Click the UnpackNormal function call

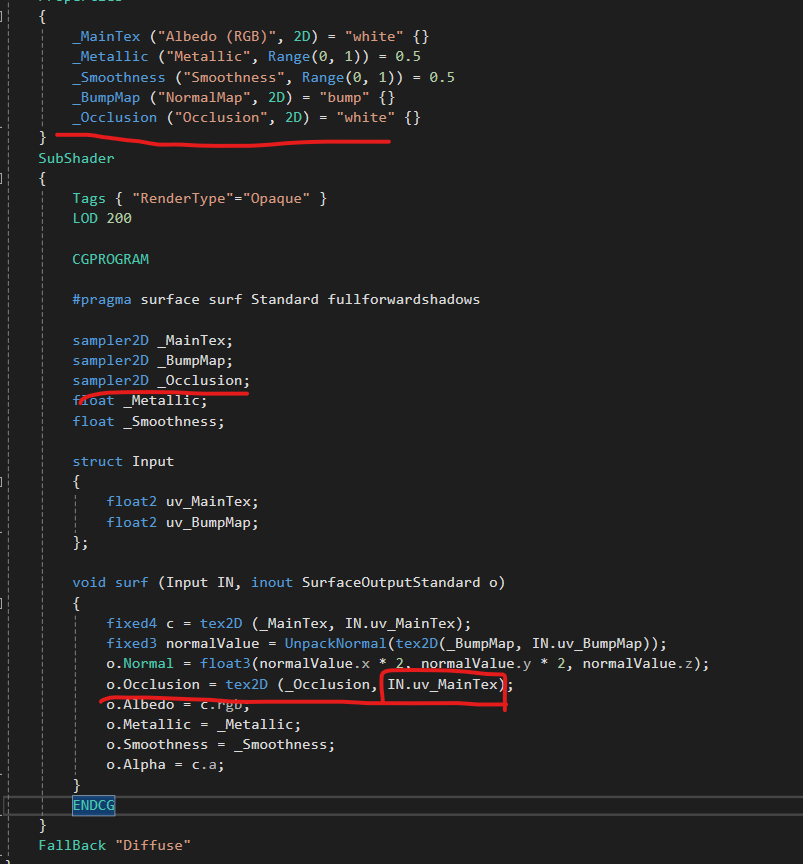335,644
